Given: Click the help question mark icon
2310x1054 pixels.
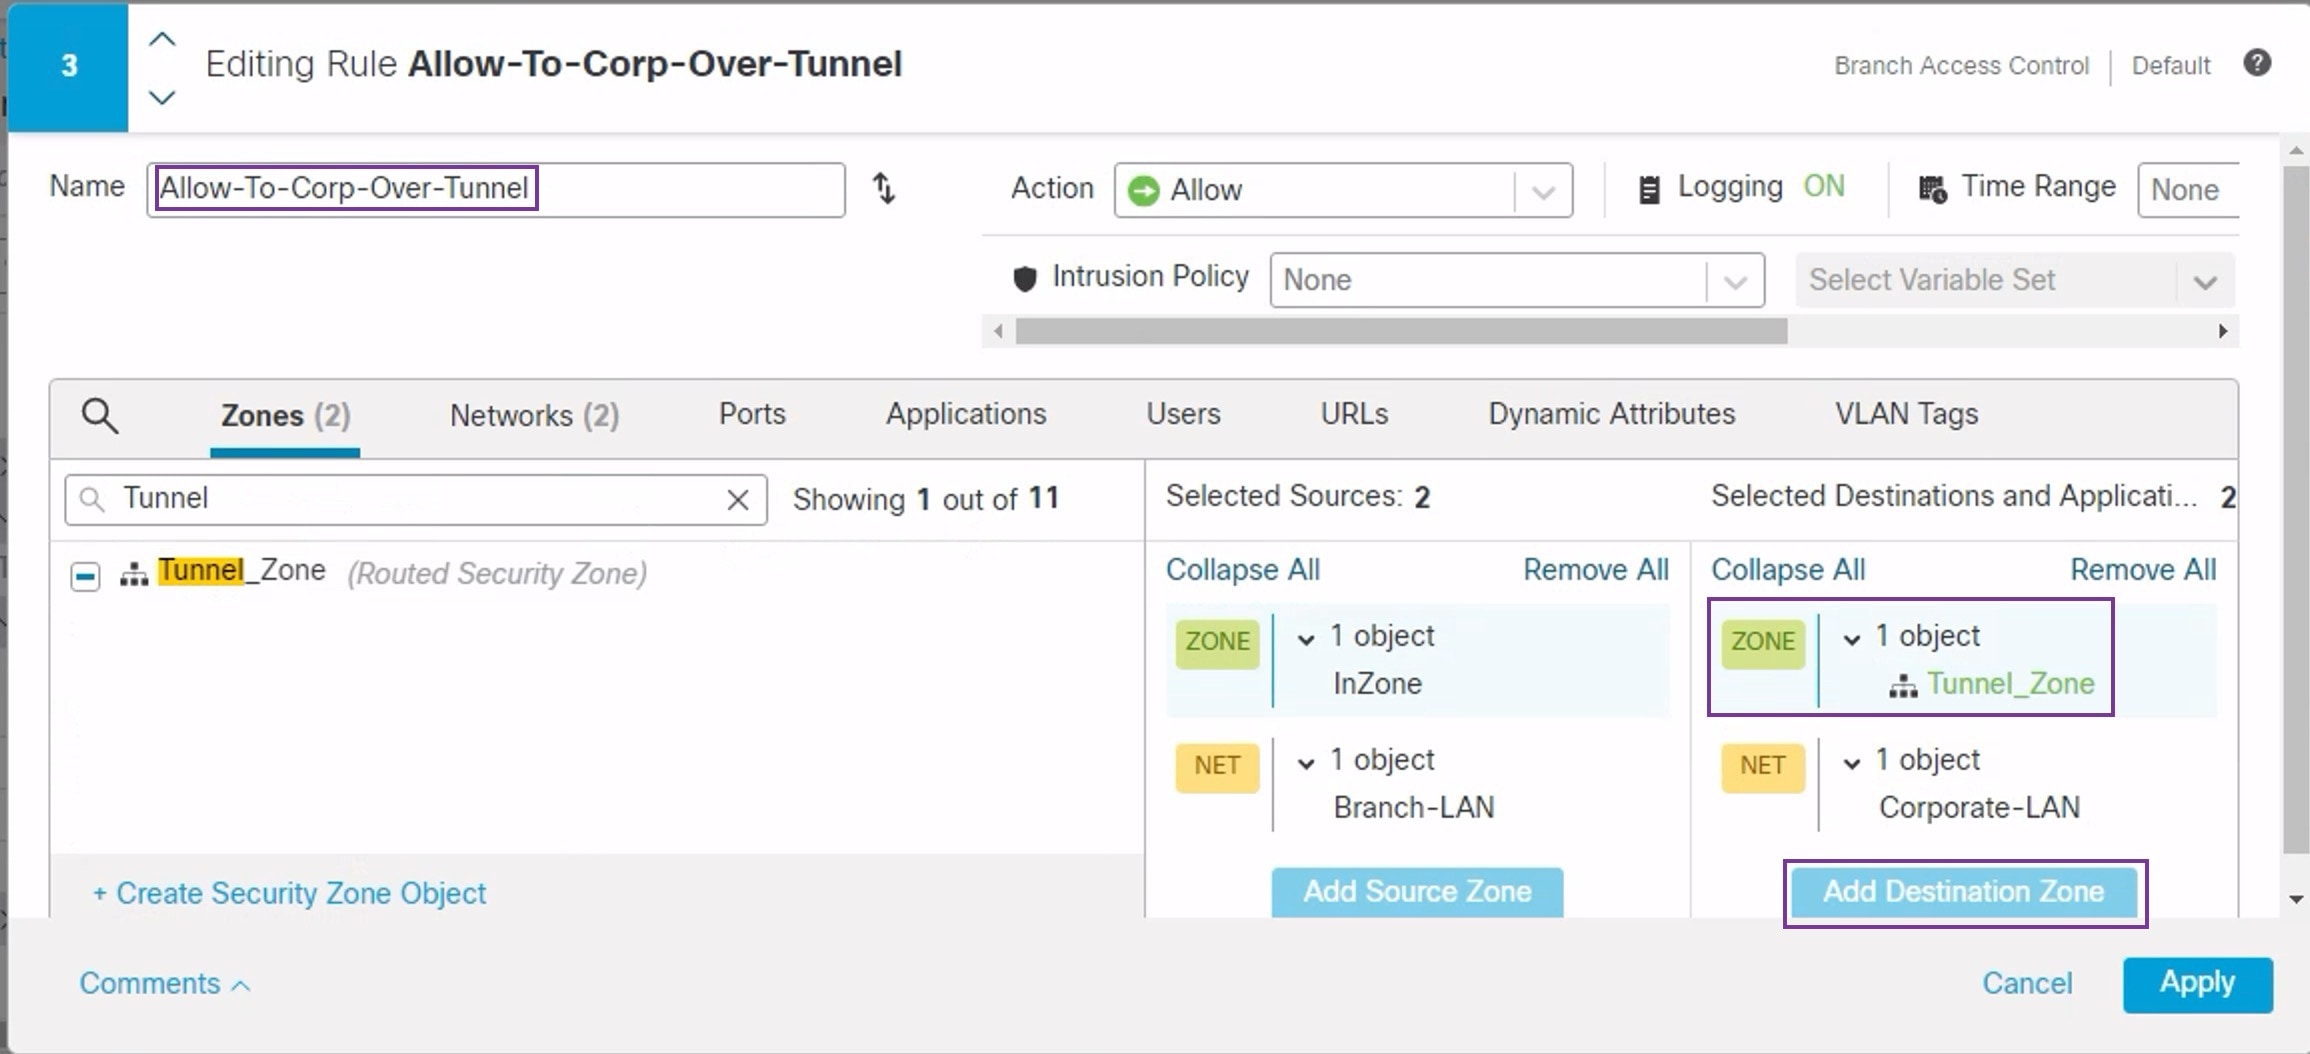Looking at the screenshot, I should [2258, 63].
